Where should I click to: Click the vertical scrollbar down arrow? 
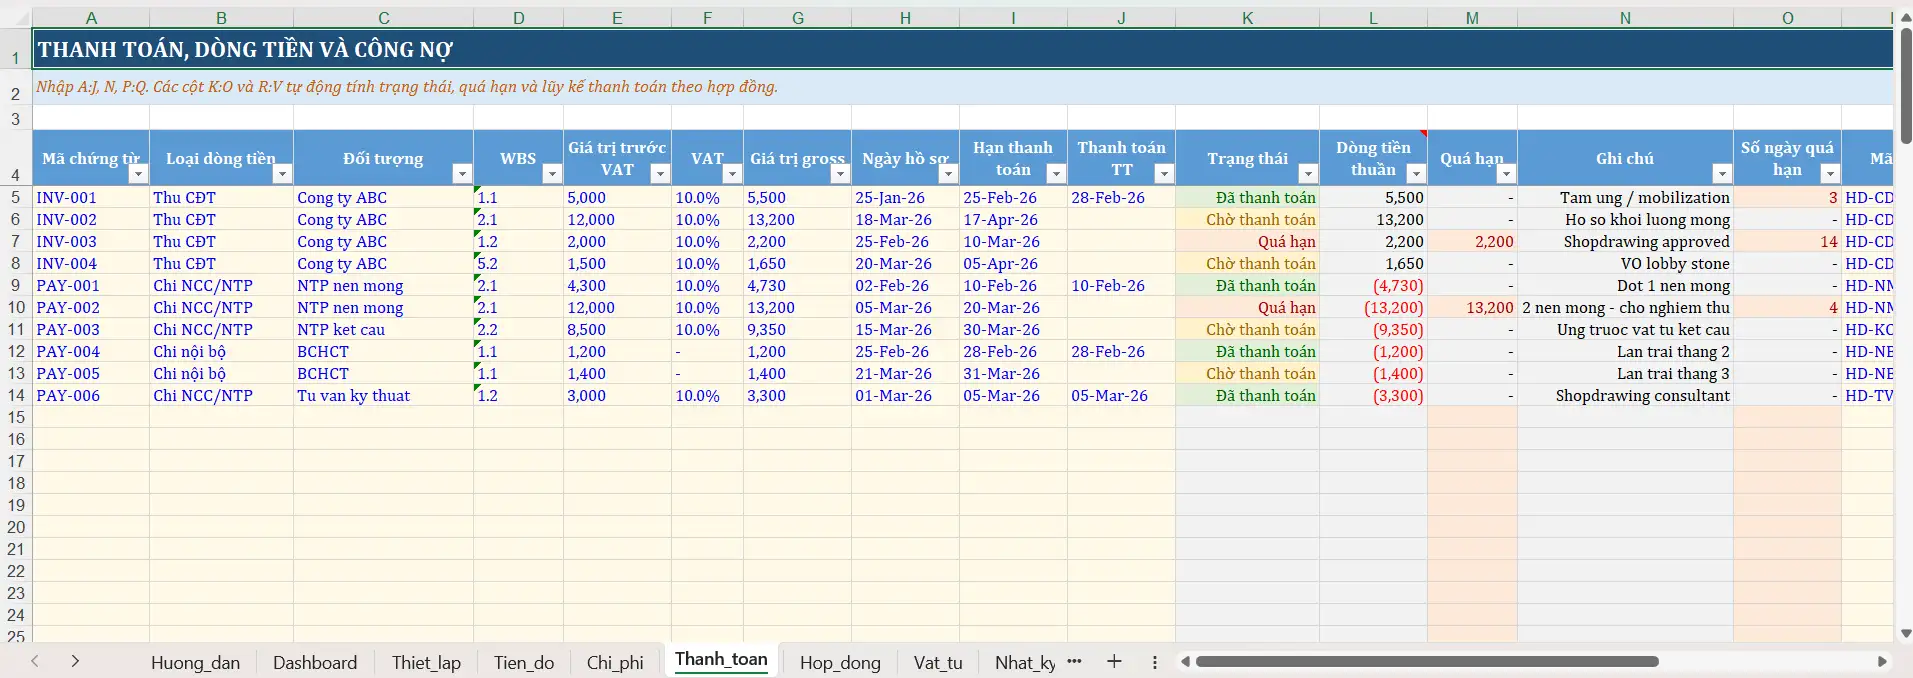click(x=1905, y=633)
